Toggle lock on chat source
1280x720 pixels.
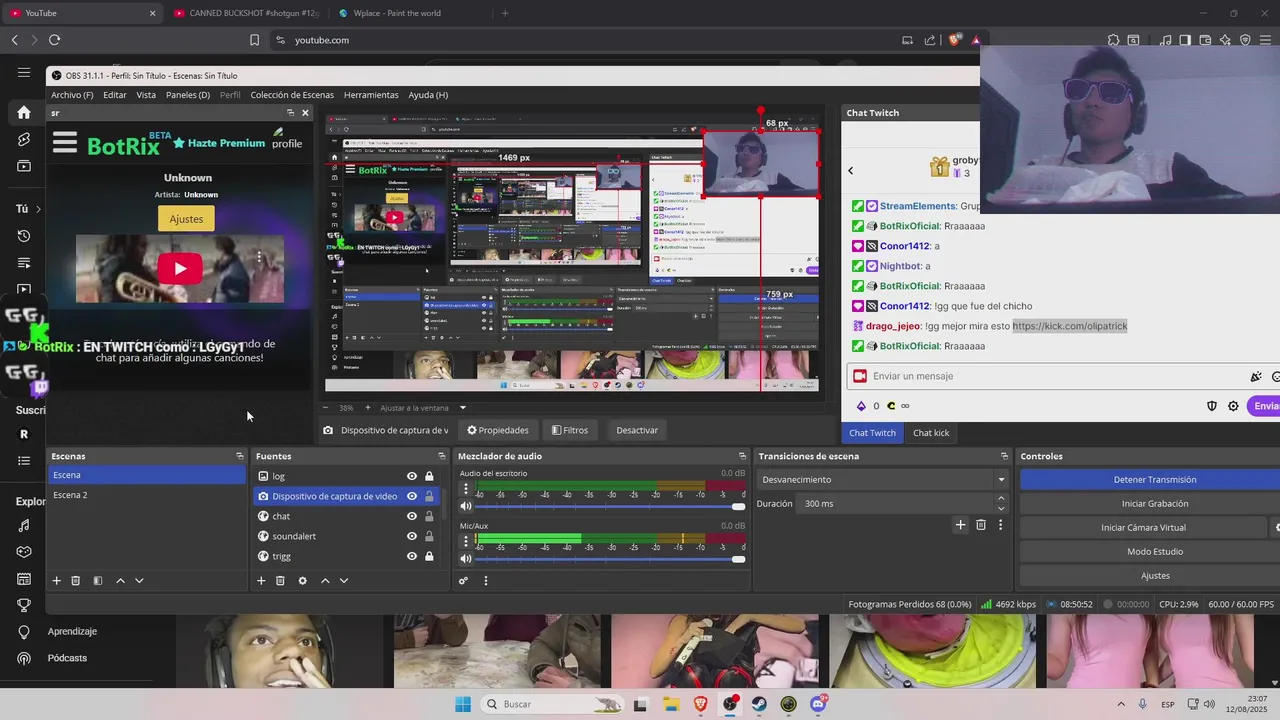coord(430,516)
